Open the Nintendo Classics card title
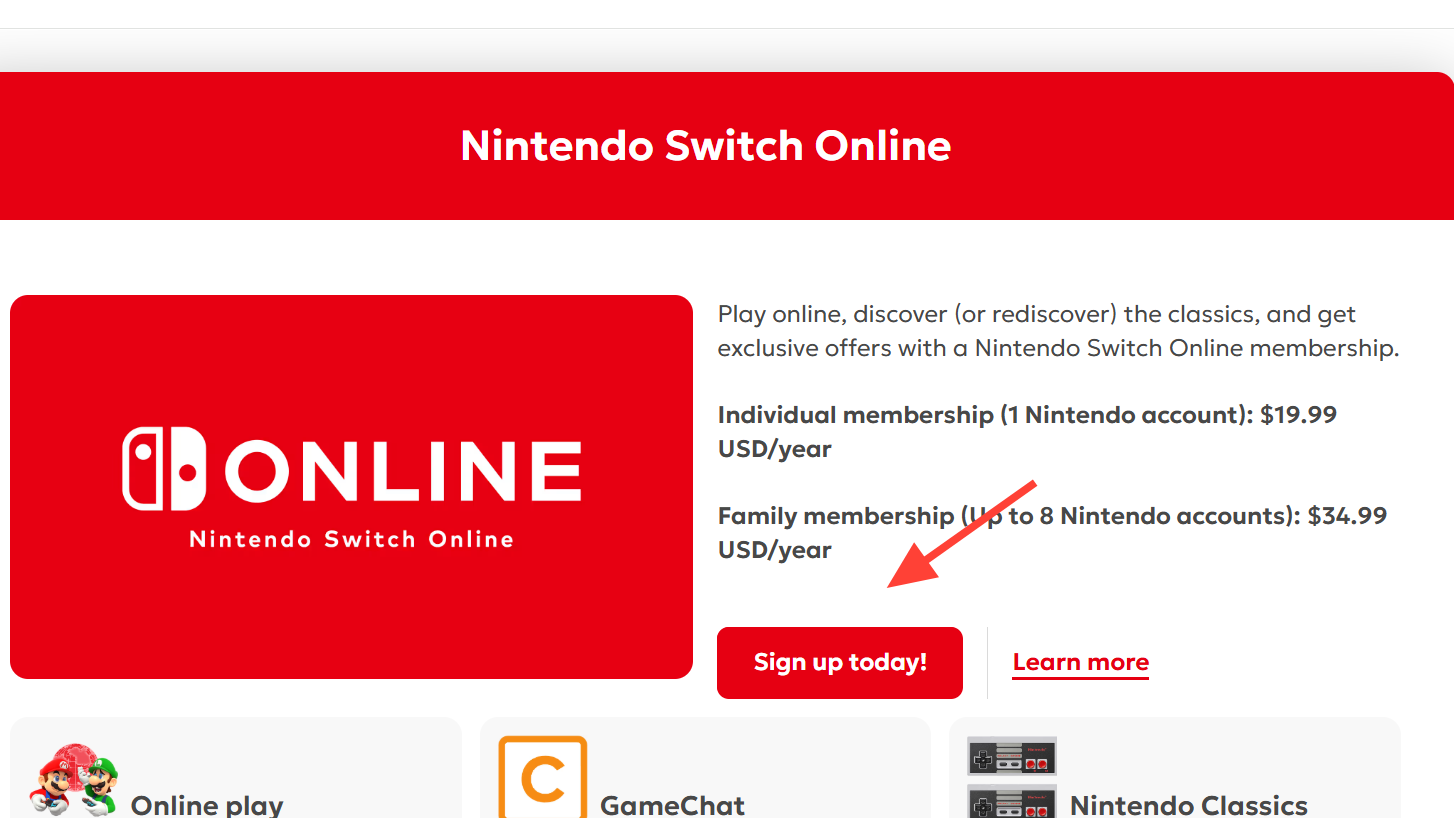The height and width of the screenshot is (818, 1454). click(x=1189, y=805)
